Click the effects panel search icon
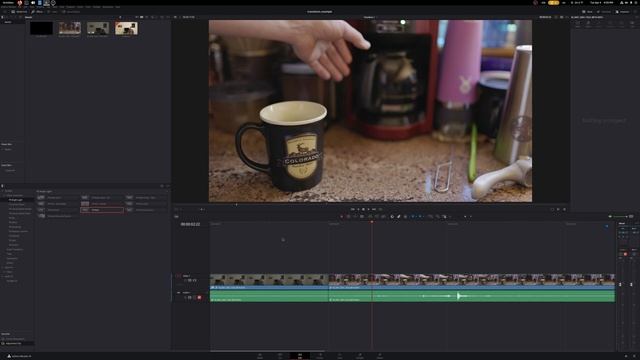This screenshot has width=640, height=360. [x=162, y=186]
